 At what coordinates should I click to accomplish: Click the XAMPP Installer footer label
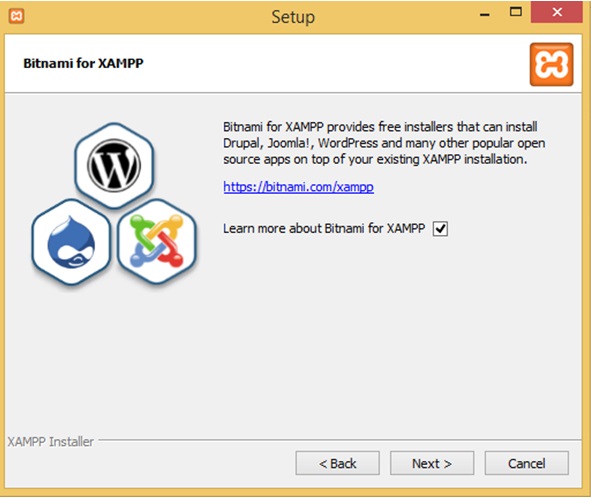51,441
